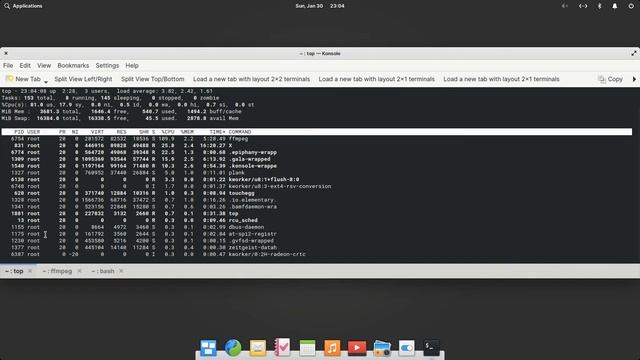Click the plank process row
This screenshot has width=640, height=360.
pyautogui.click(x=317, y=173)
